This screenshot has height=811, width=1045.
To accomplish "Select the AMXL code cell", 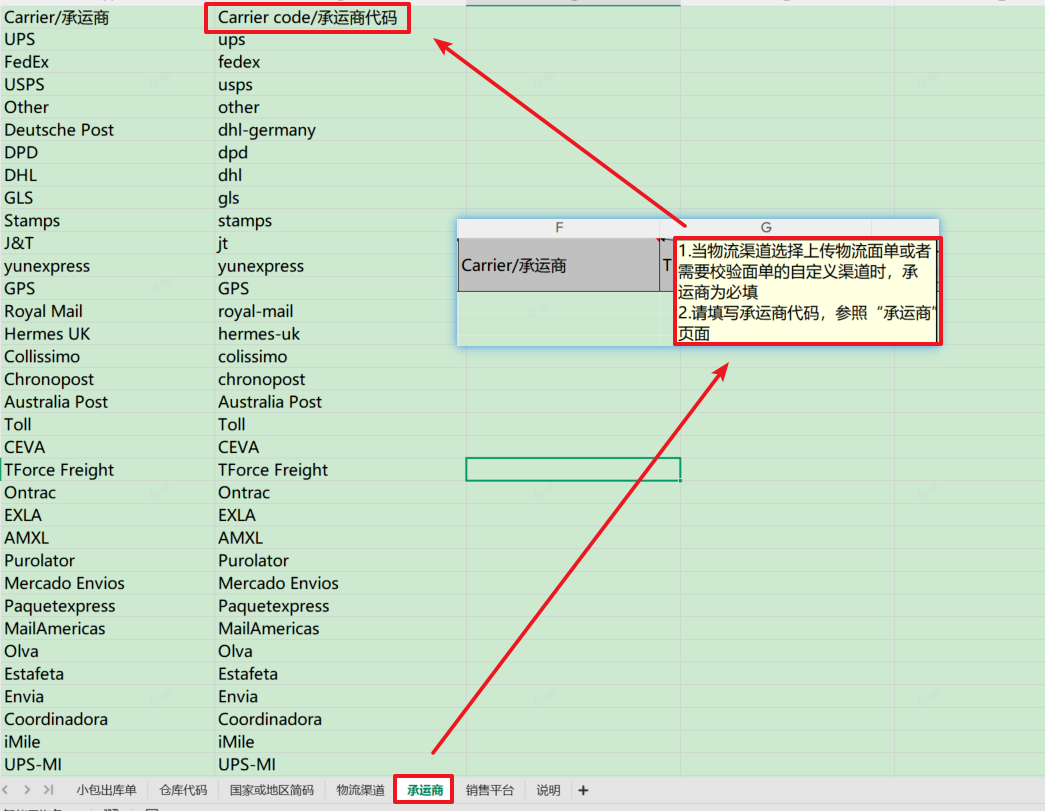I will coord(340,538).
